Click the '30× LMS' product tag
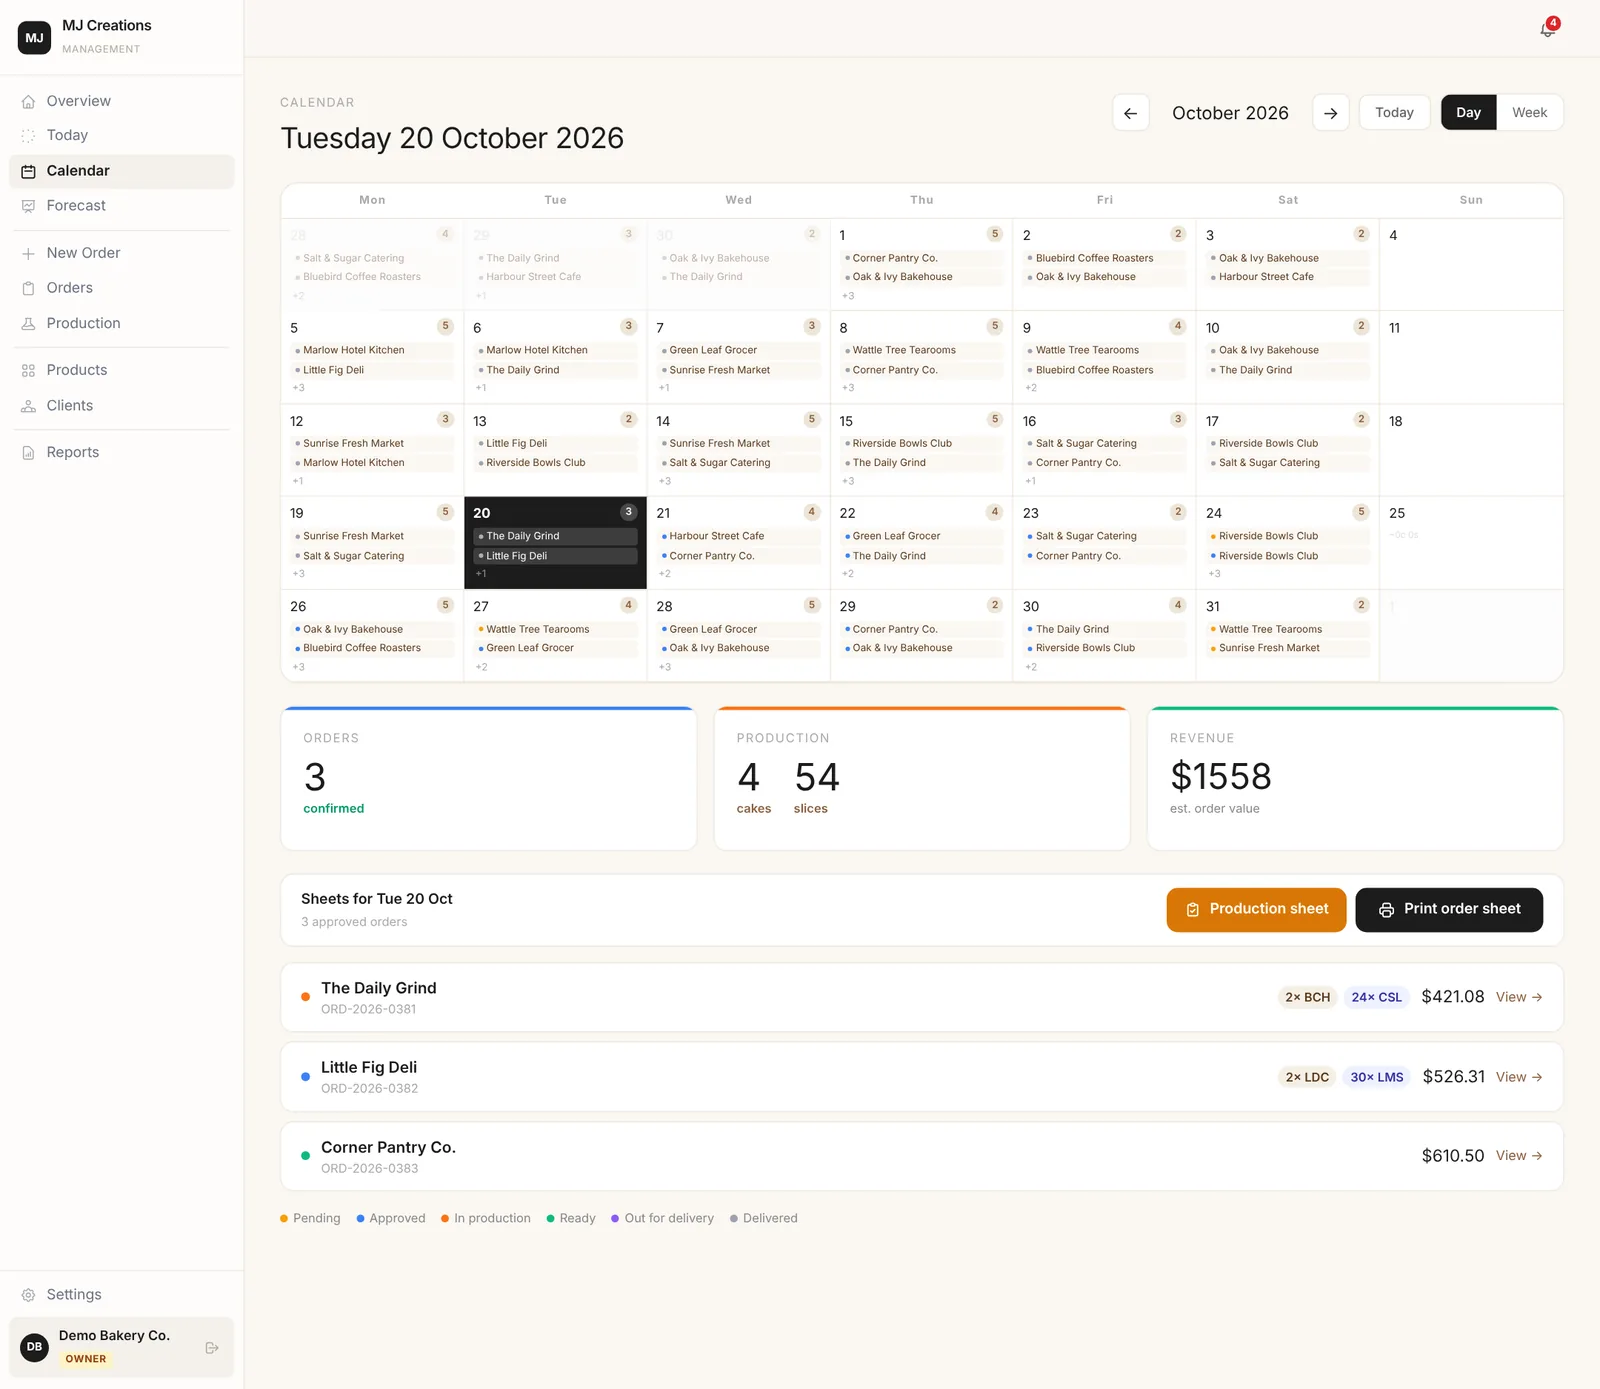 tap(1376, 1077)
